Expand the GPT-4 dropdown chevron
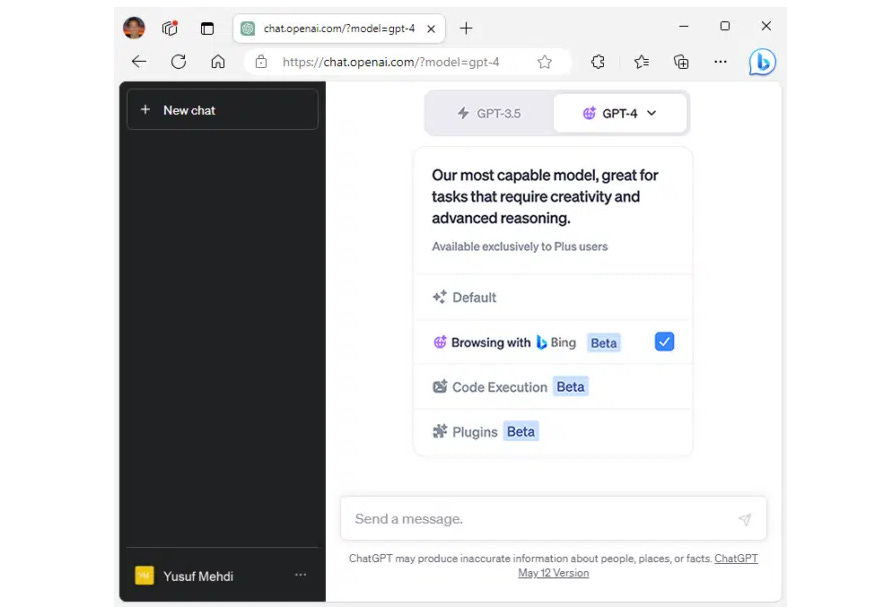The image size is (895, 610). point(651,113)
